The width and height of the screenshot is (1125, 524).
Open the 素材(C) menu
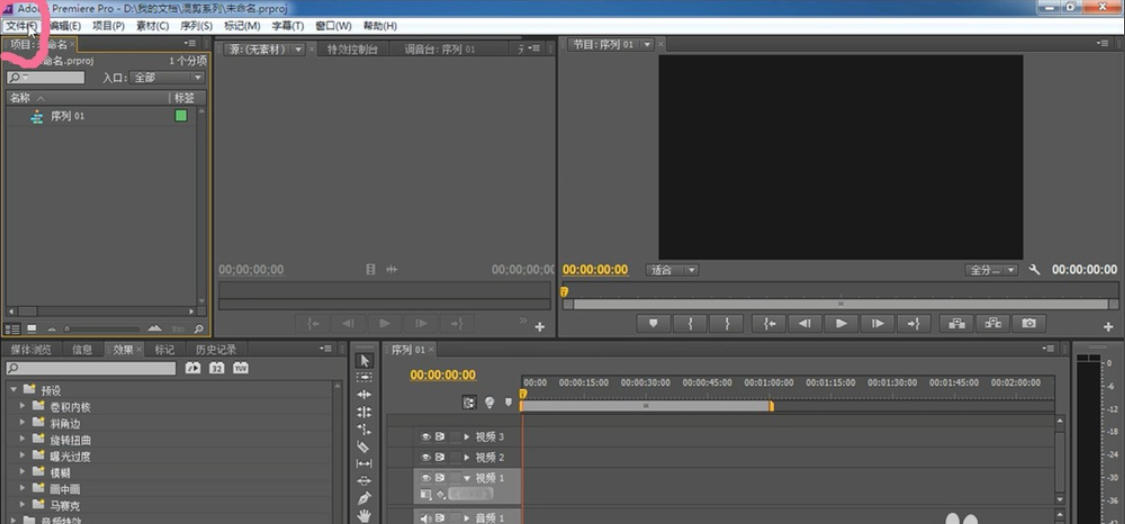point(152,26)
